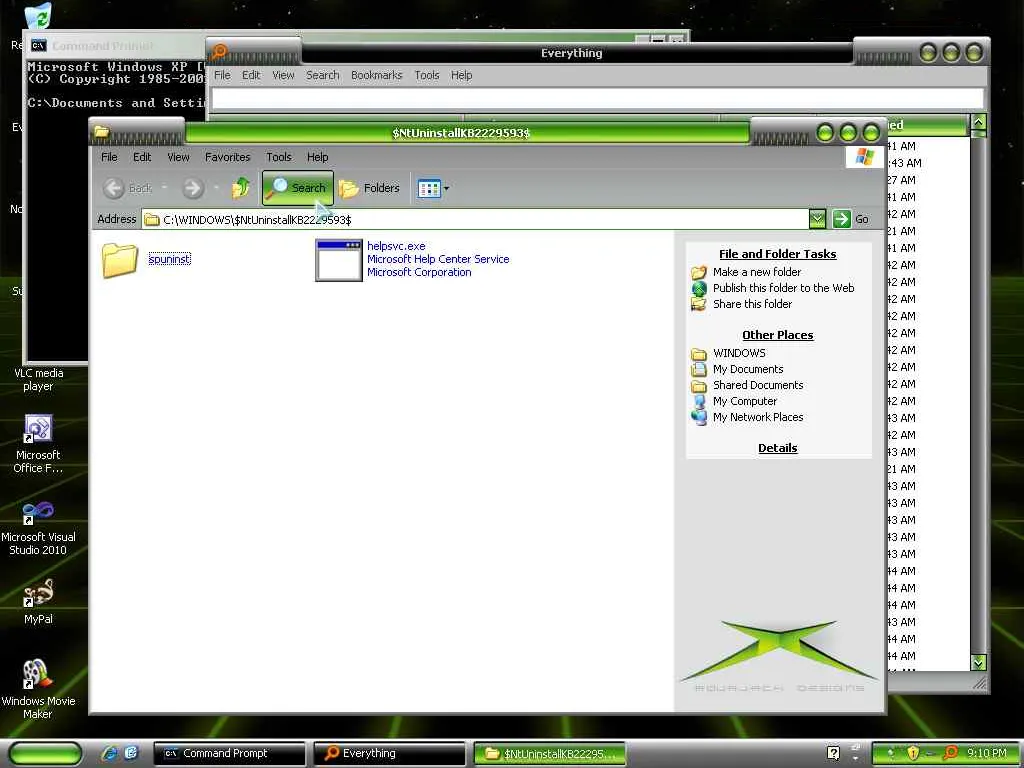Open the Tools menu in Everything
Viewport: 1024px width, 768px height.
point(426,75)
